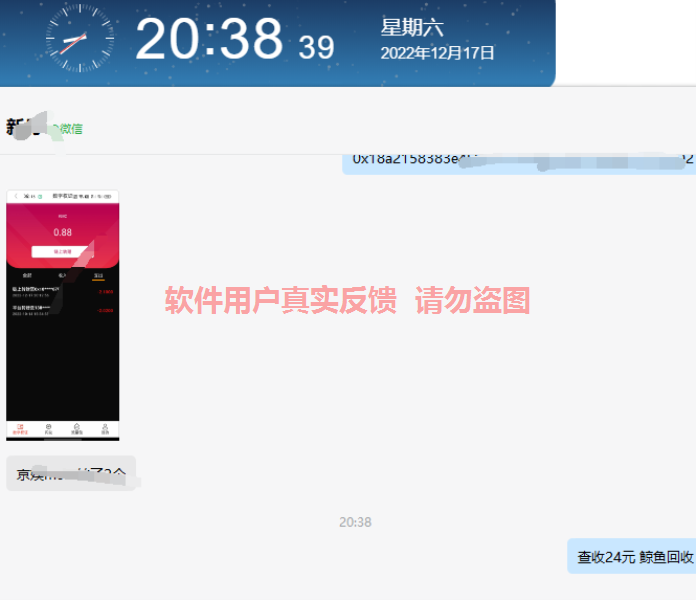Click the back arrow in the phone screenshot
Viewport: 696px width, 600px height.
(x=14, y=196)
